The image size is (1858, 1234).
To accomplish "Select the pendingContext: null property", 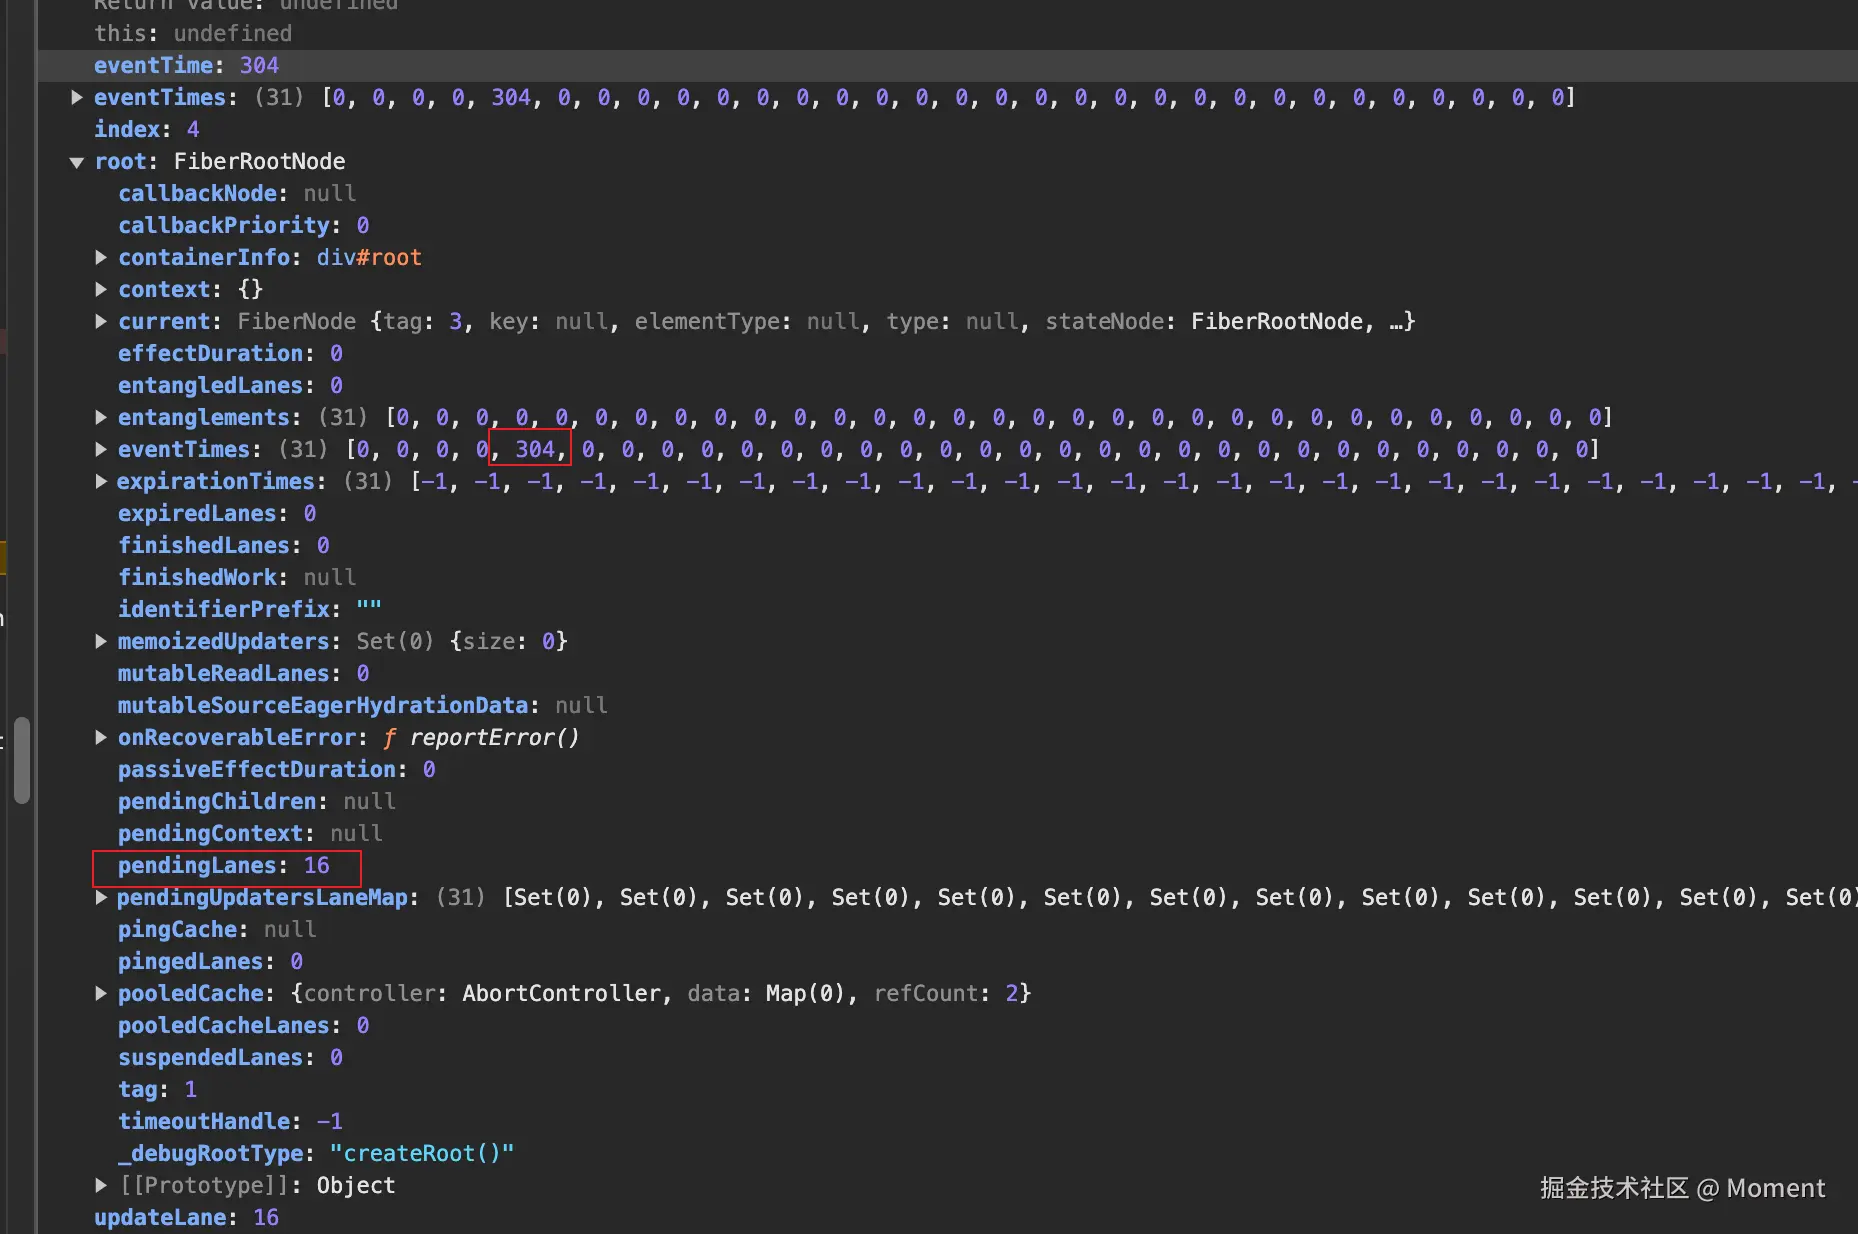I will [250, 833].
